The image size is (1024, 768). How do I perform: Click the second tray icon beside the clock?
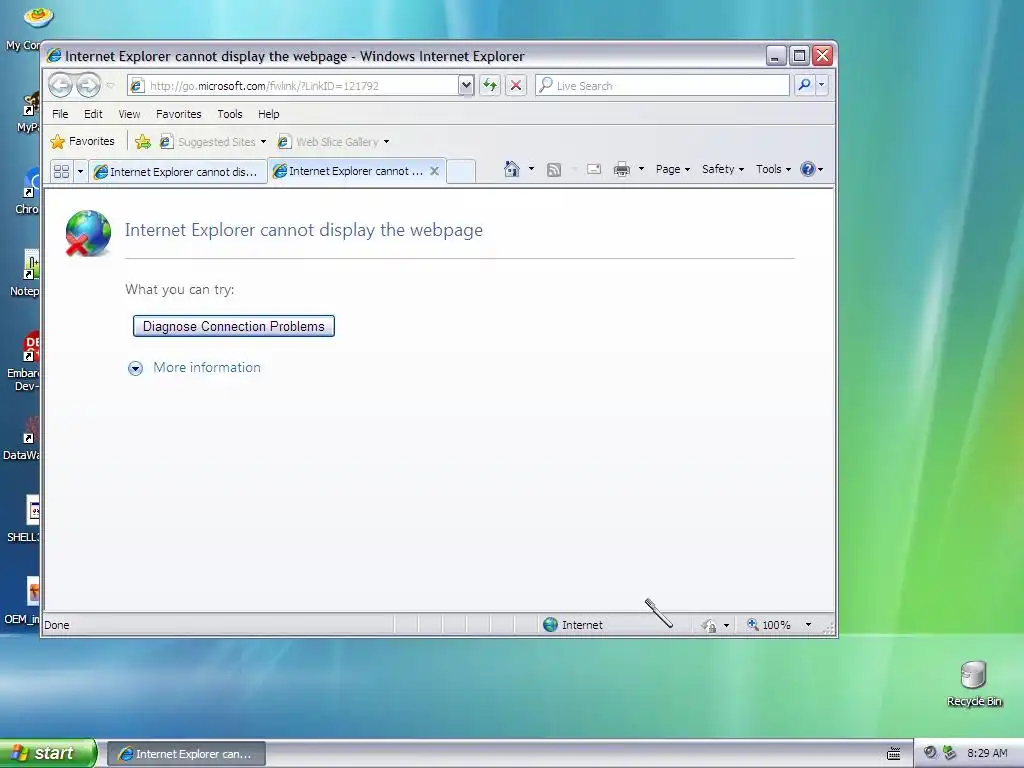click(949, 753)
